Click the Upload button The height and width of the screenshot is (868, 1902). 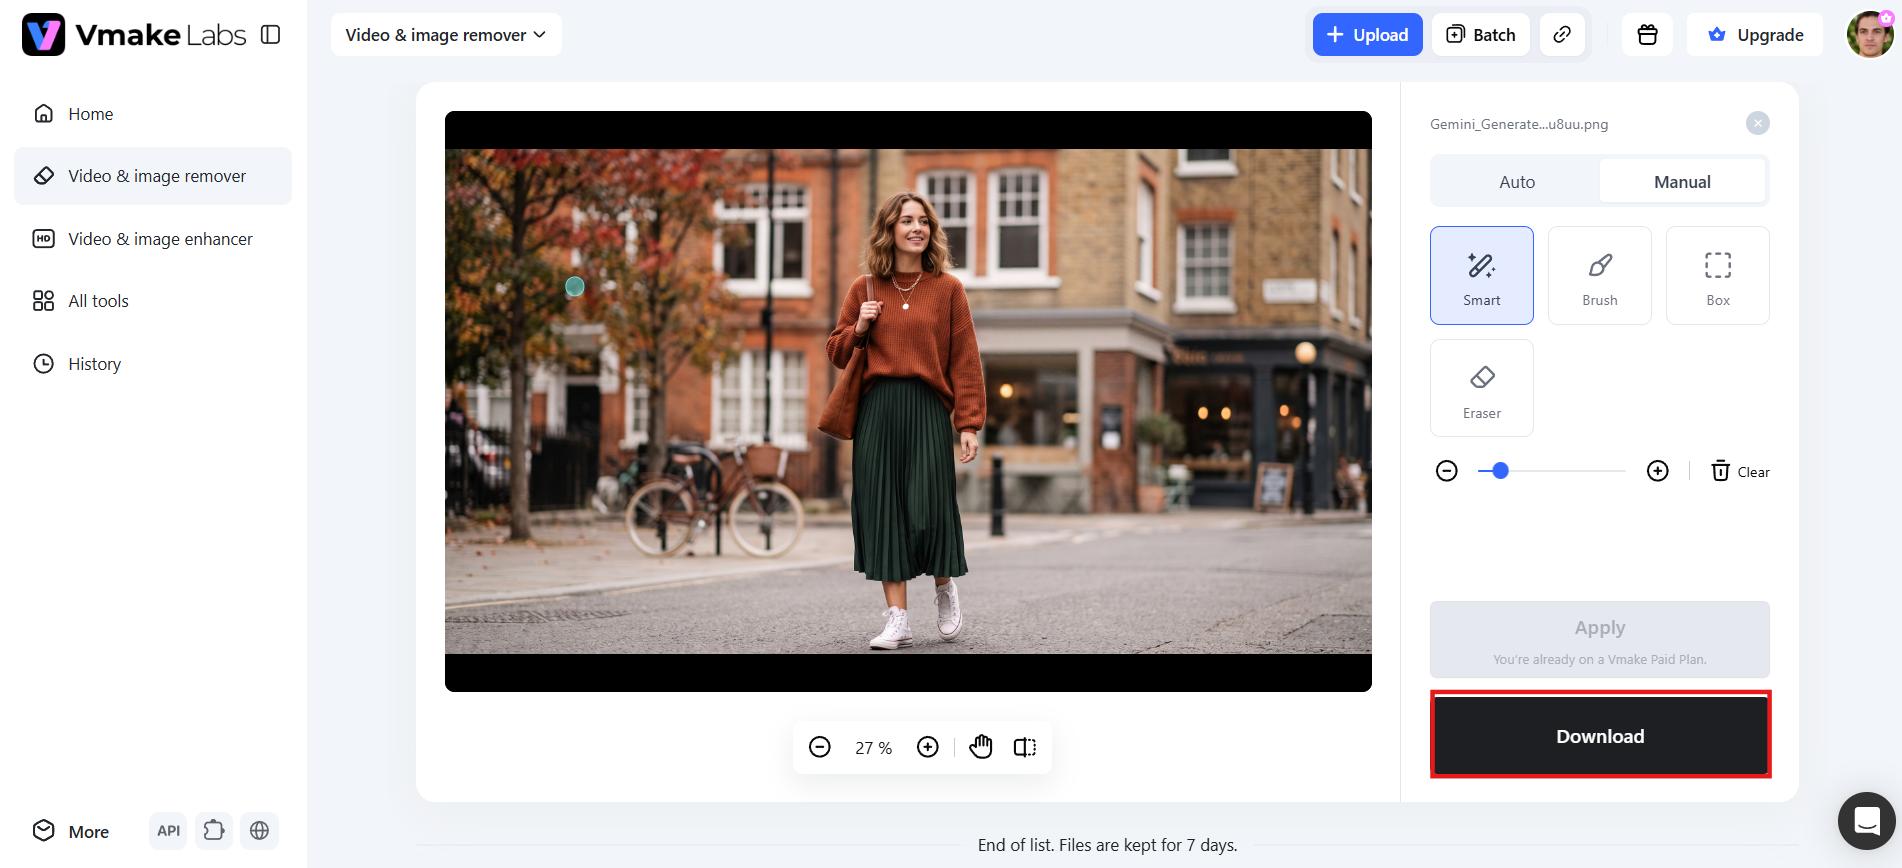[1367, 35]
